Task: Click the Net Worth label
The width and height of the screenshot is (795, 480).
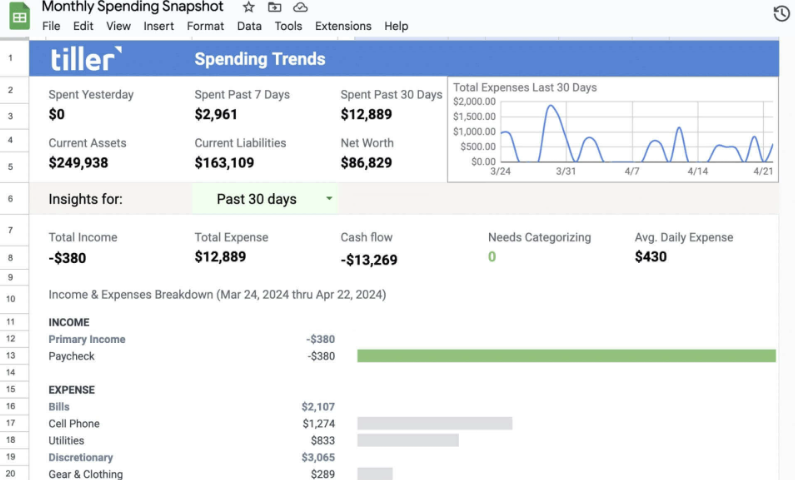Action: (x=367, y=143)
